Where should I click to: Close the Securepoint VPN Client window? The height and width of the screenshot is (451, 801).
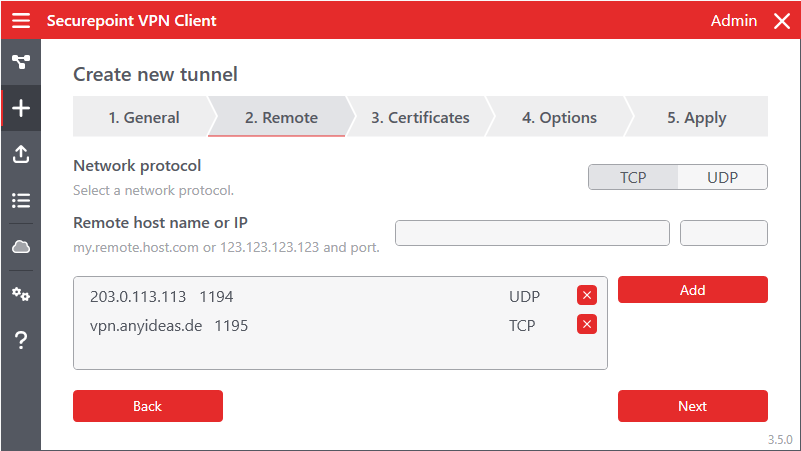click(782, 21)
